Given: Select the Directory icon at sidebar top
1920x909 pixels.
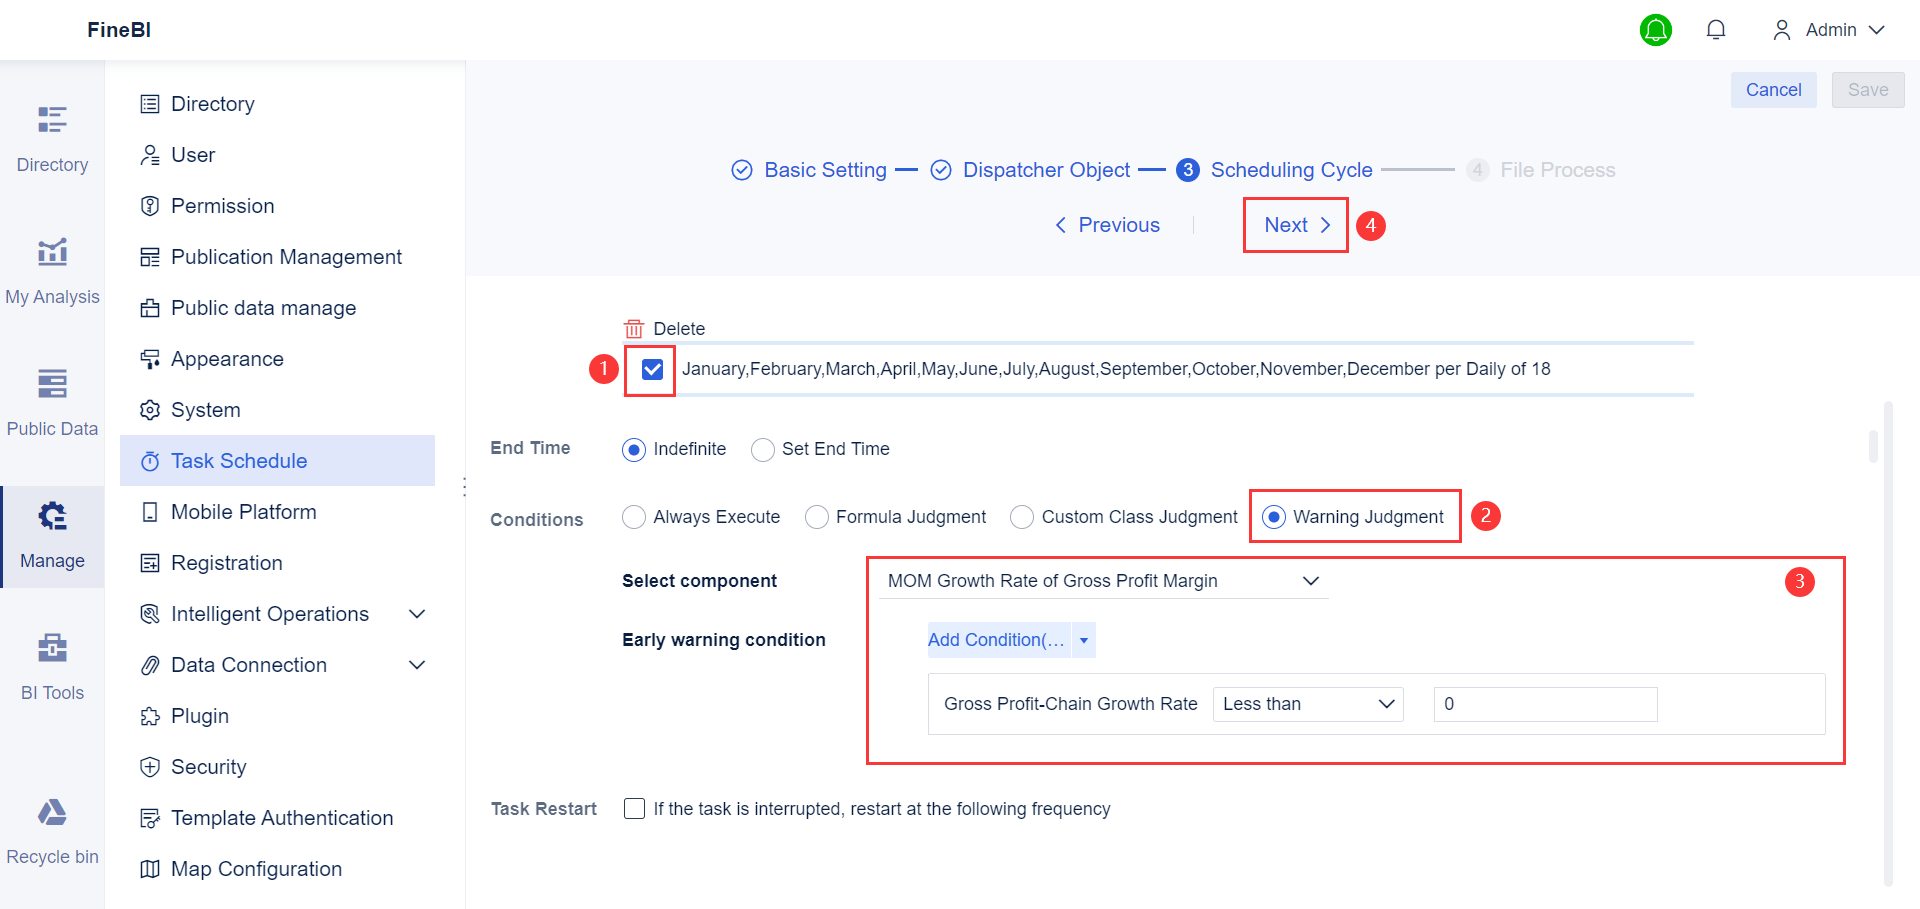Looking at the screenshot, I should 52,136.
